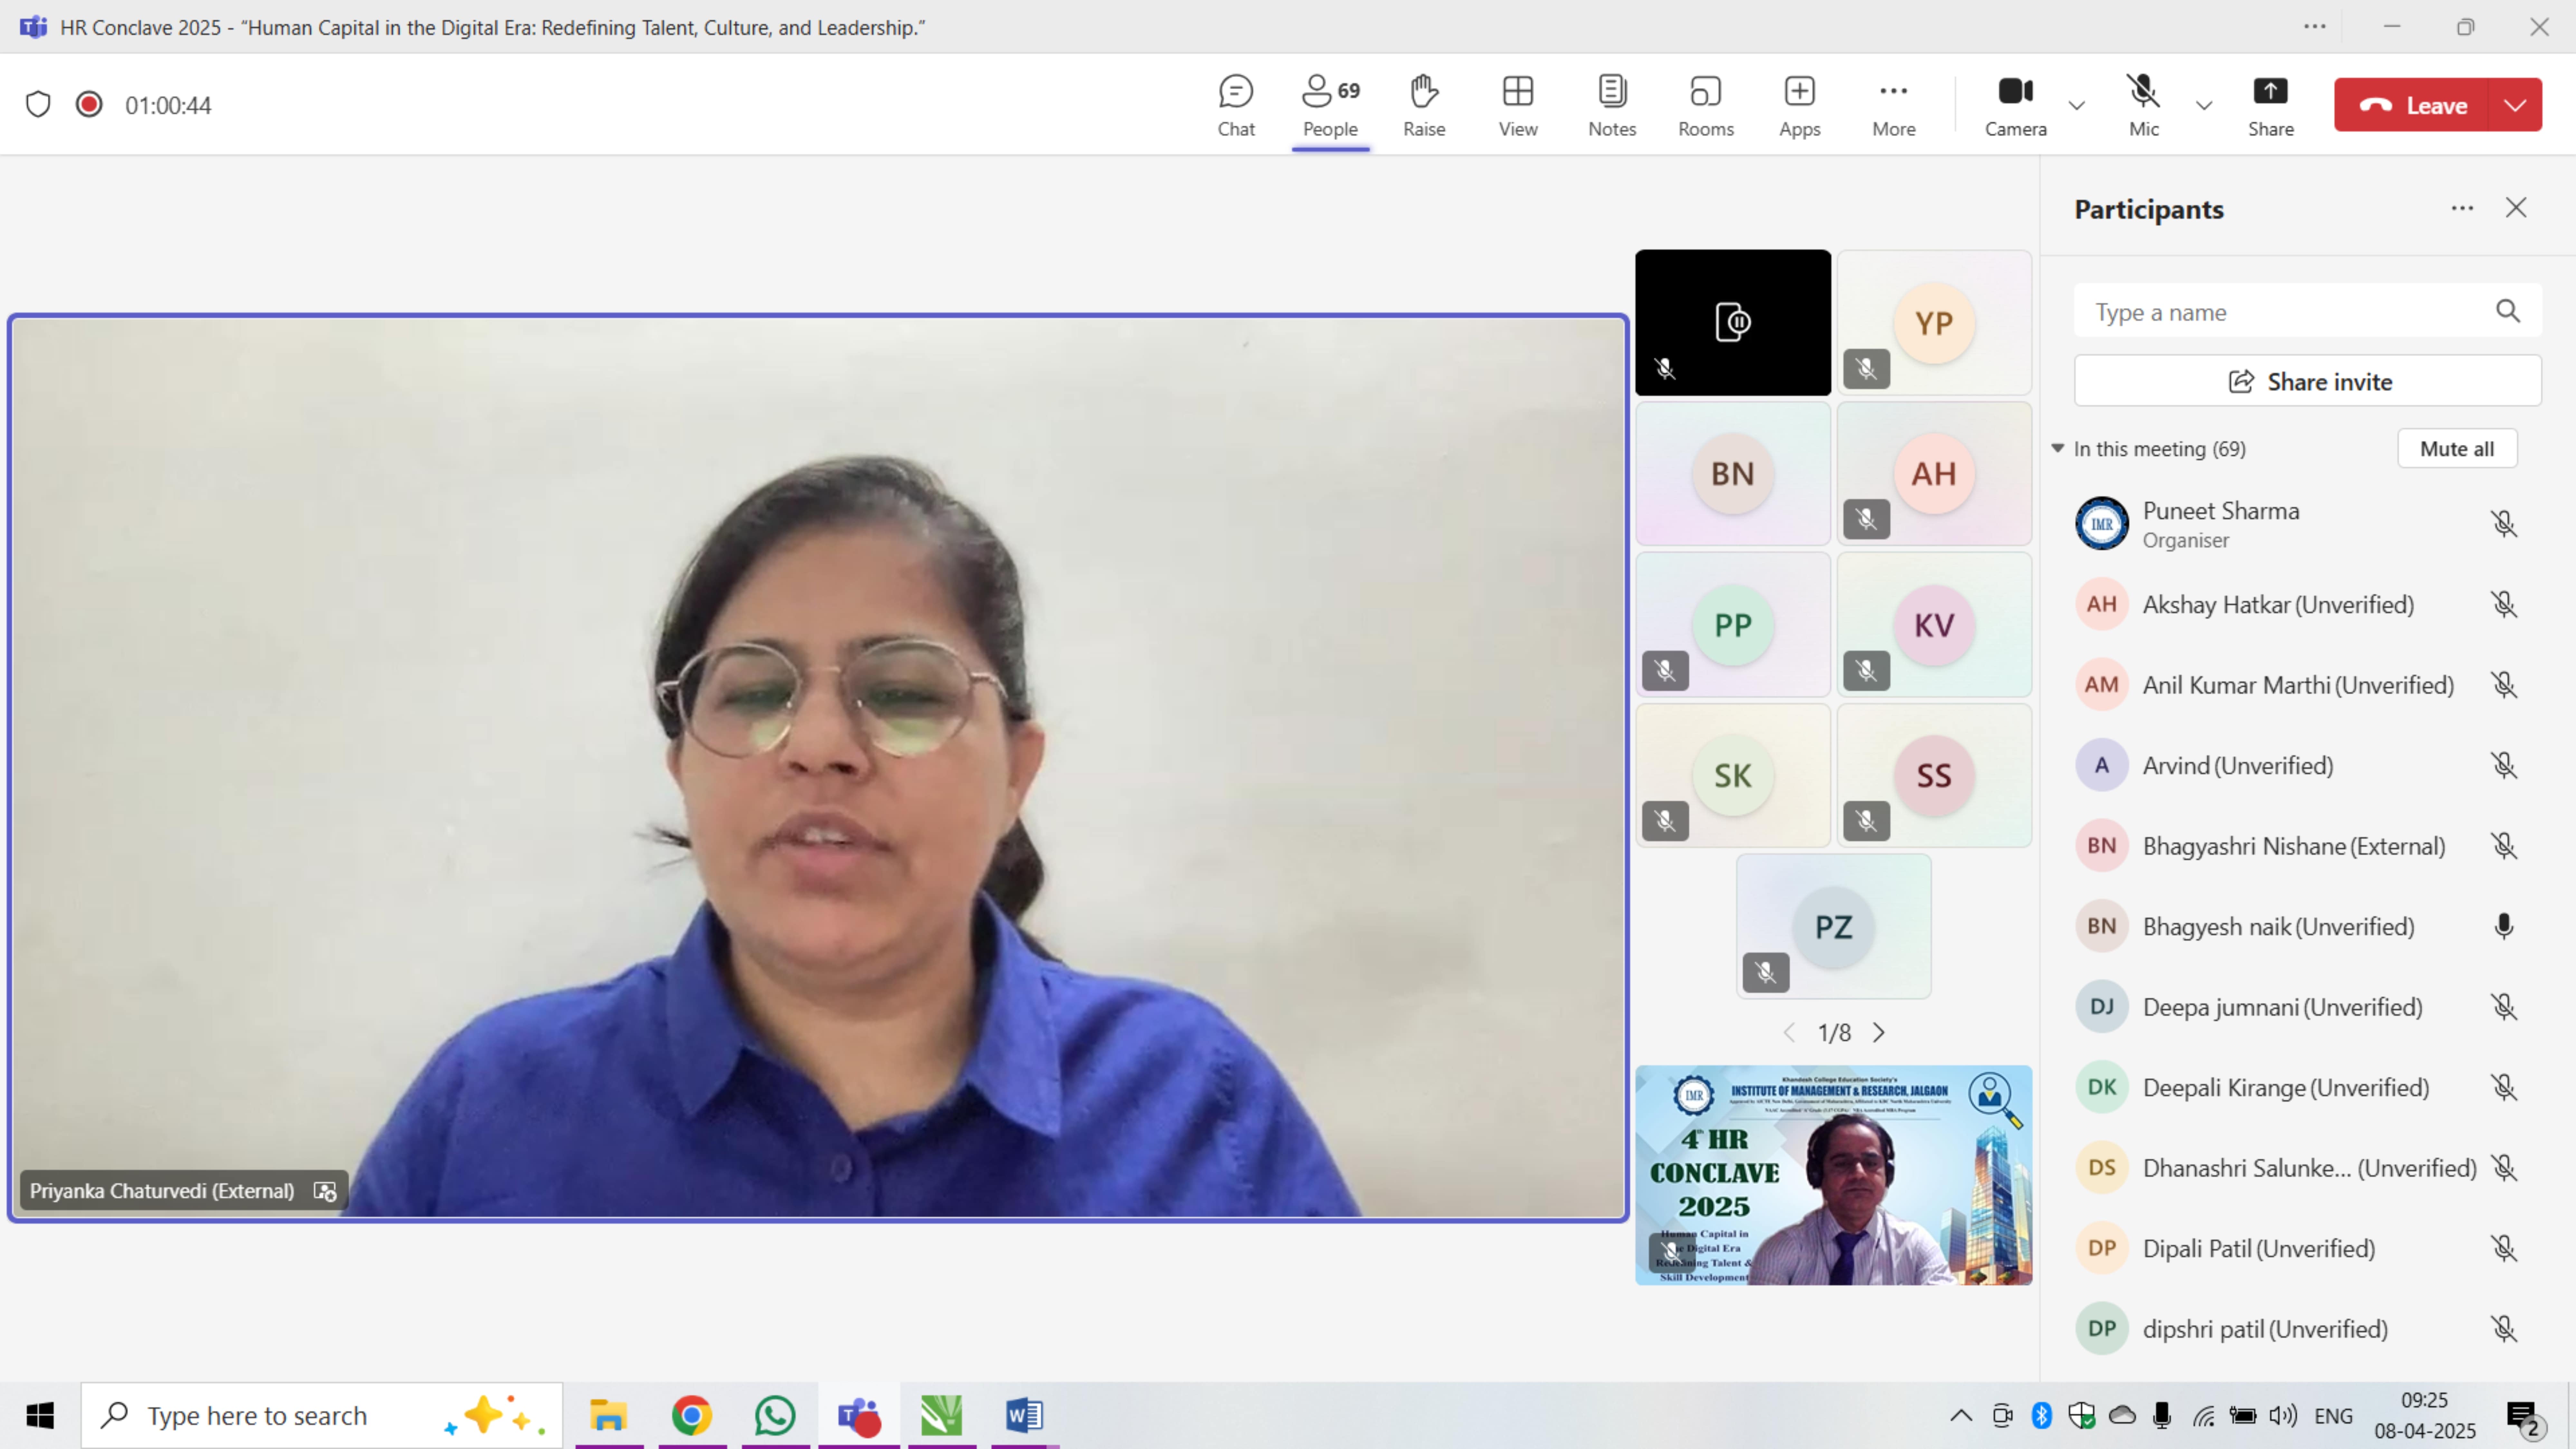Open breakout Rooms
This screenshot has height=1449, width=2576.
(x=1706, y=105)
